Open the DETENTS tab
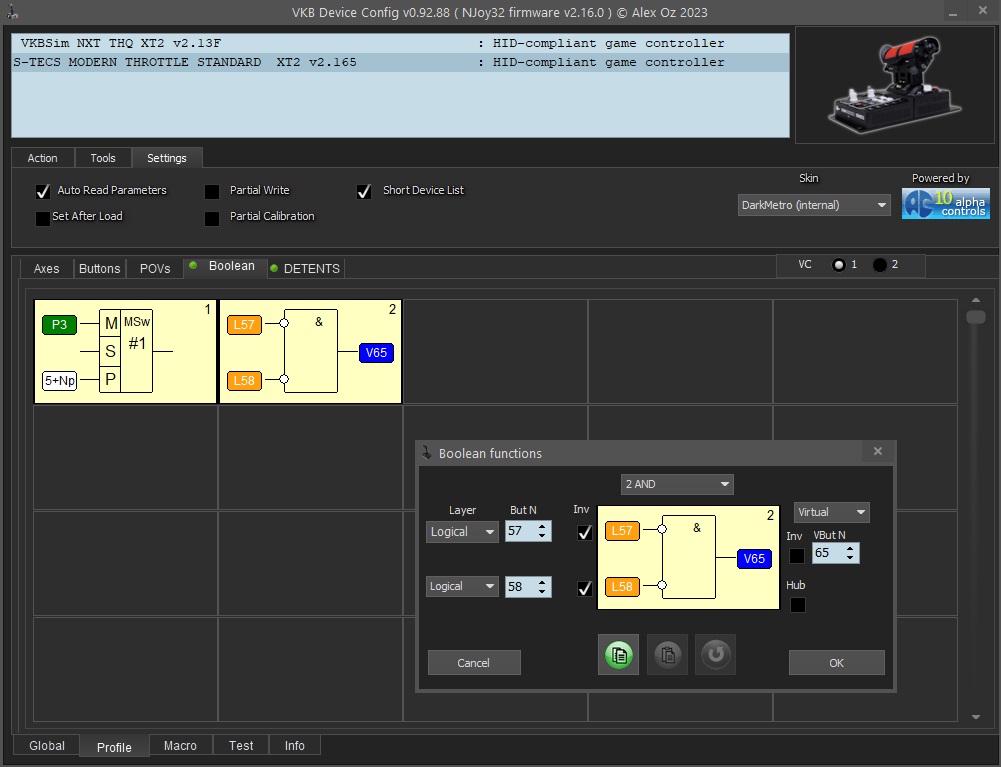Screen dimensions: 1001x767 click(x=306, y=268)
